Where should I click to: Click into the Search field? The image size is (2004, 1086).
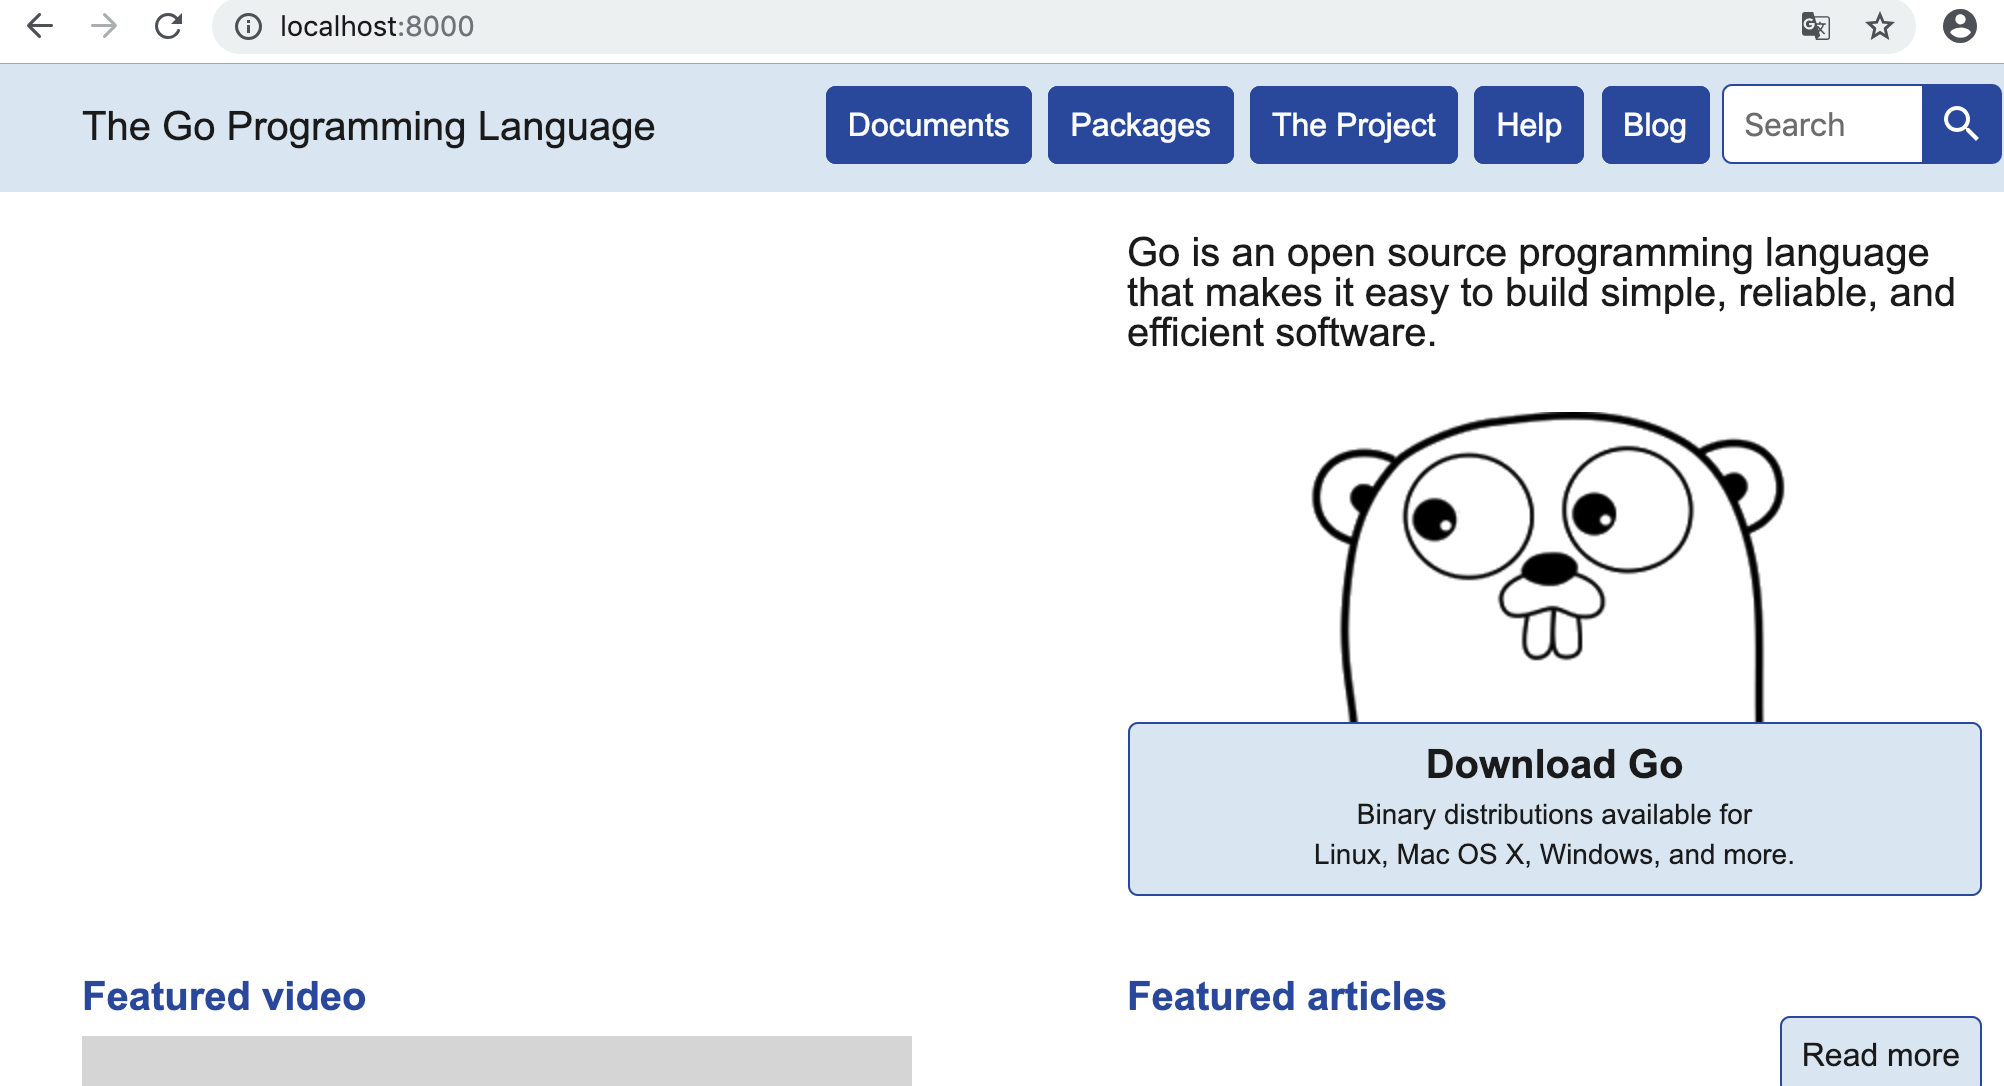click(1822, 124)
